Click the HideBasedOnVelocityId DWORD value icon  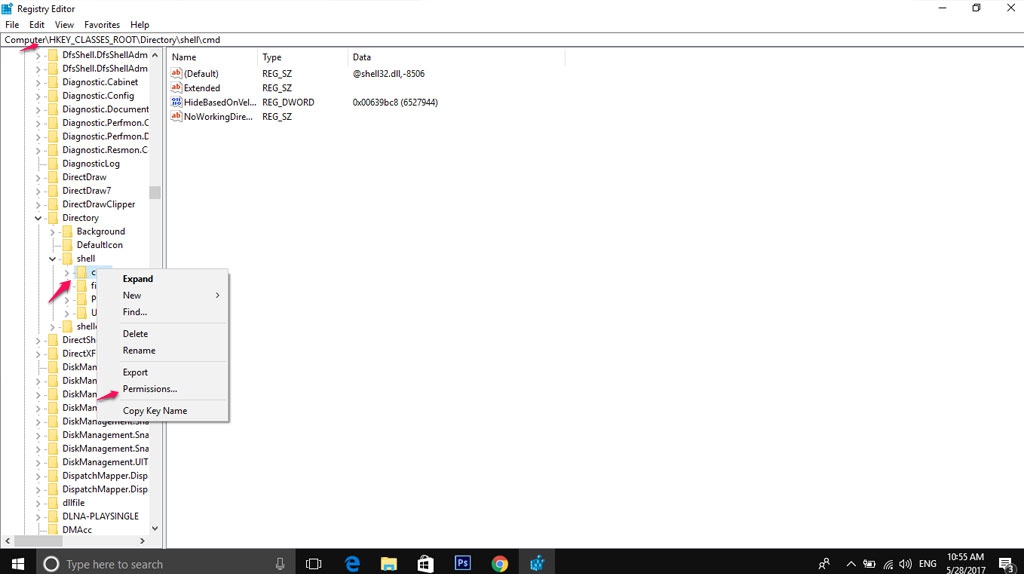point(177,102)
